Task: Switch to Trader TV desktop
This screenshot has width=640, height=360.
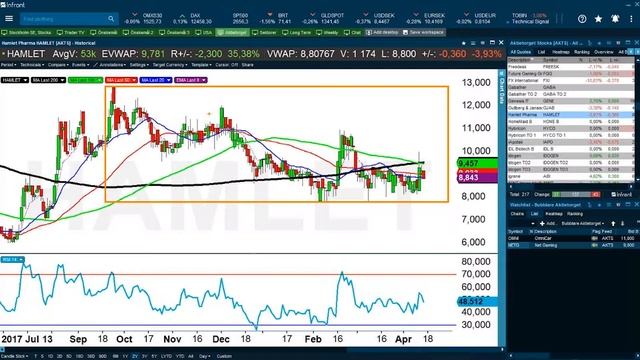Action: (71, 32)
